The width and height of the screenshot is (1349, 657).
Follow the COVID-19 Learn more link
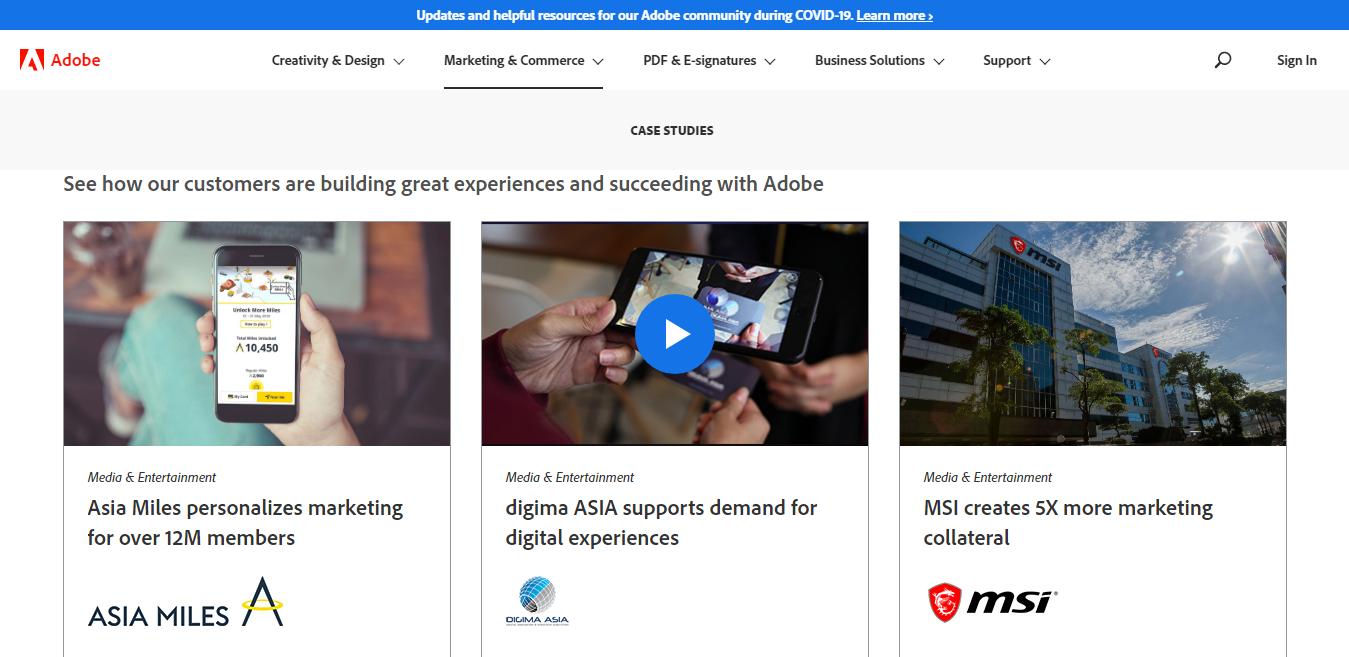pyautogui.click(x=895, y=15)
